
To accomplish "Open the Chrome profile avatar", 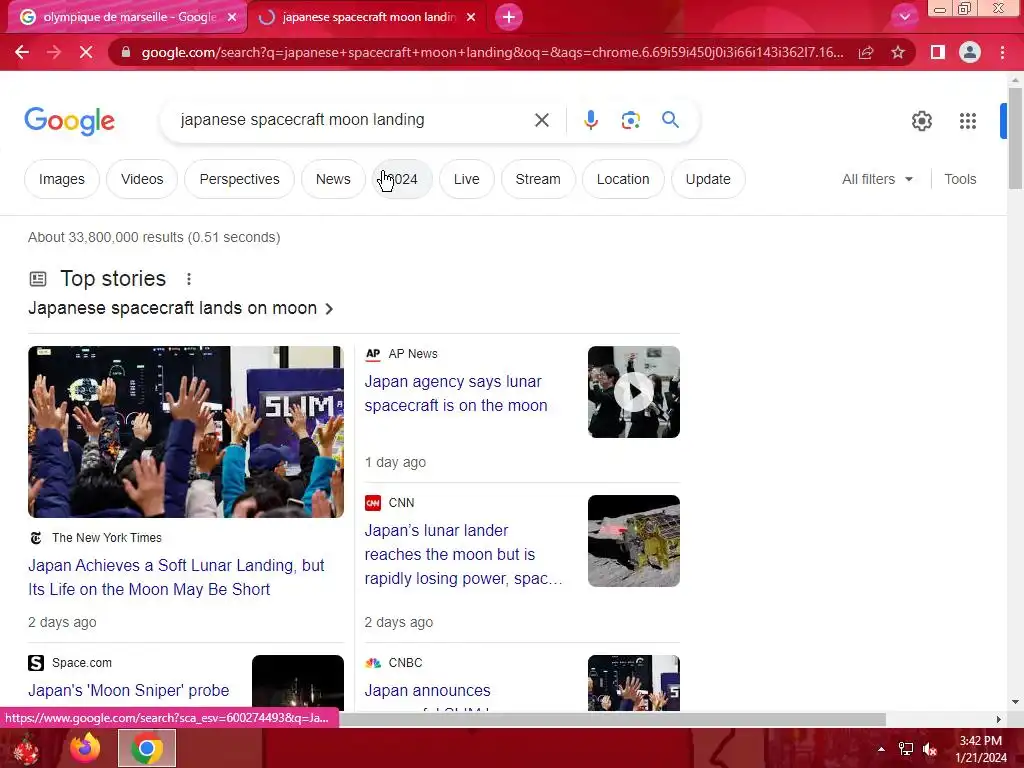I will tap(970, 52).
